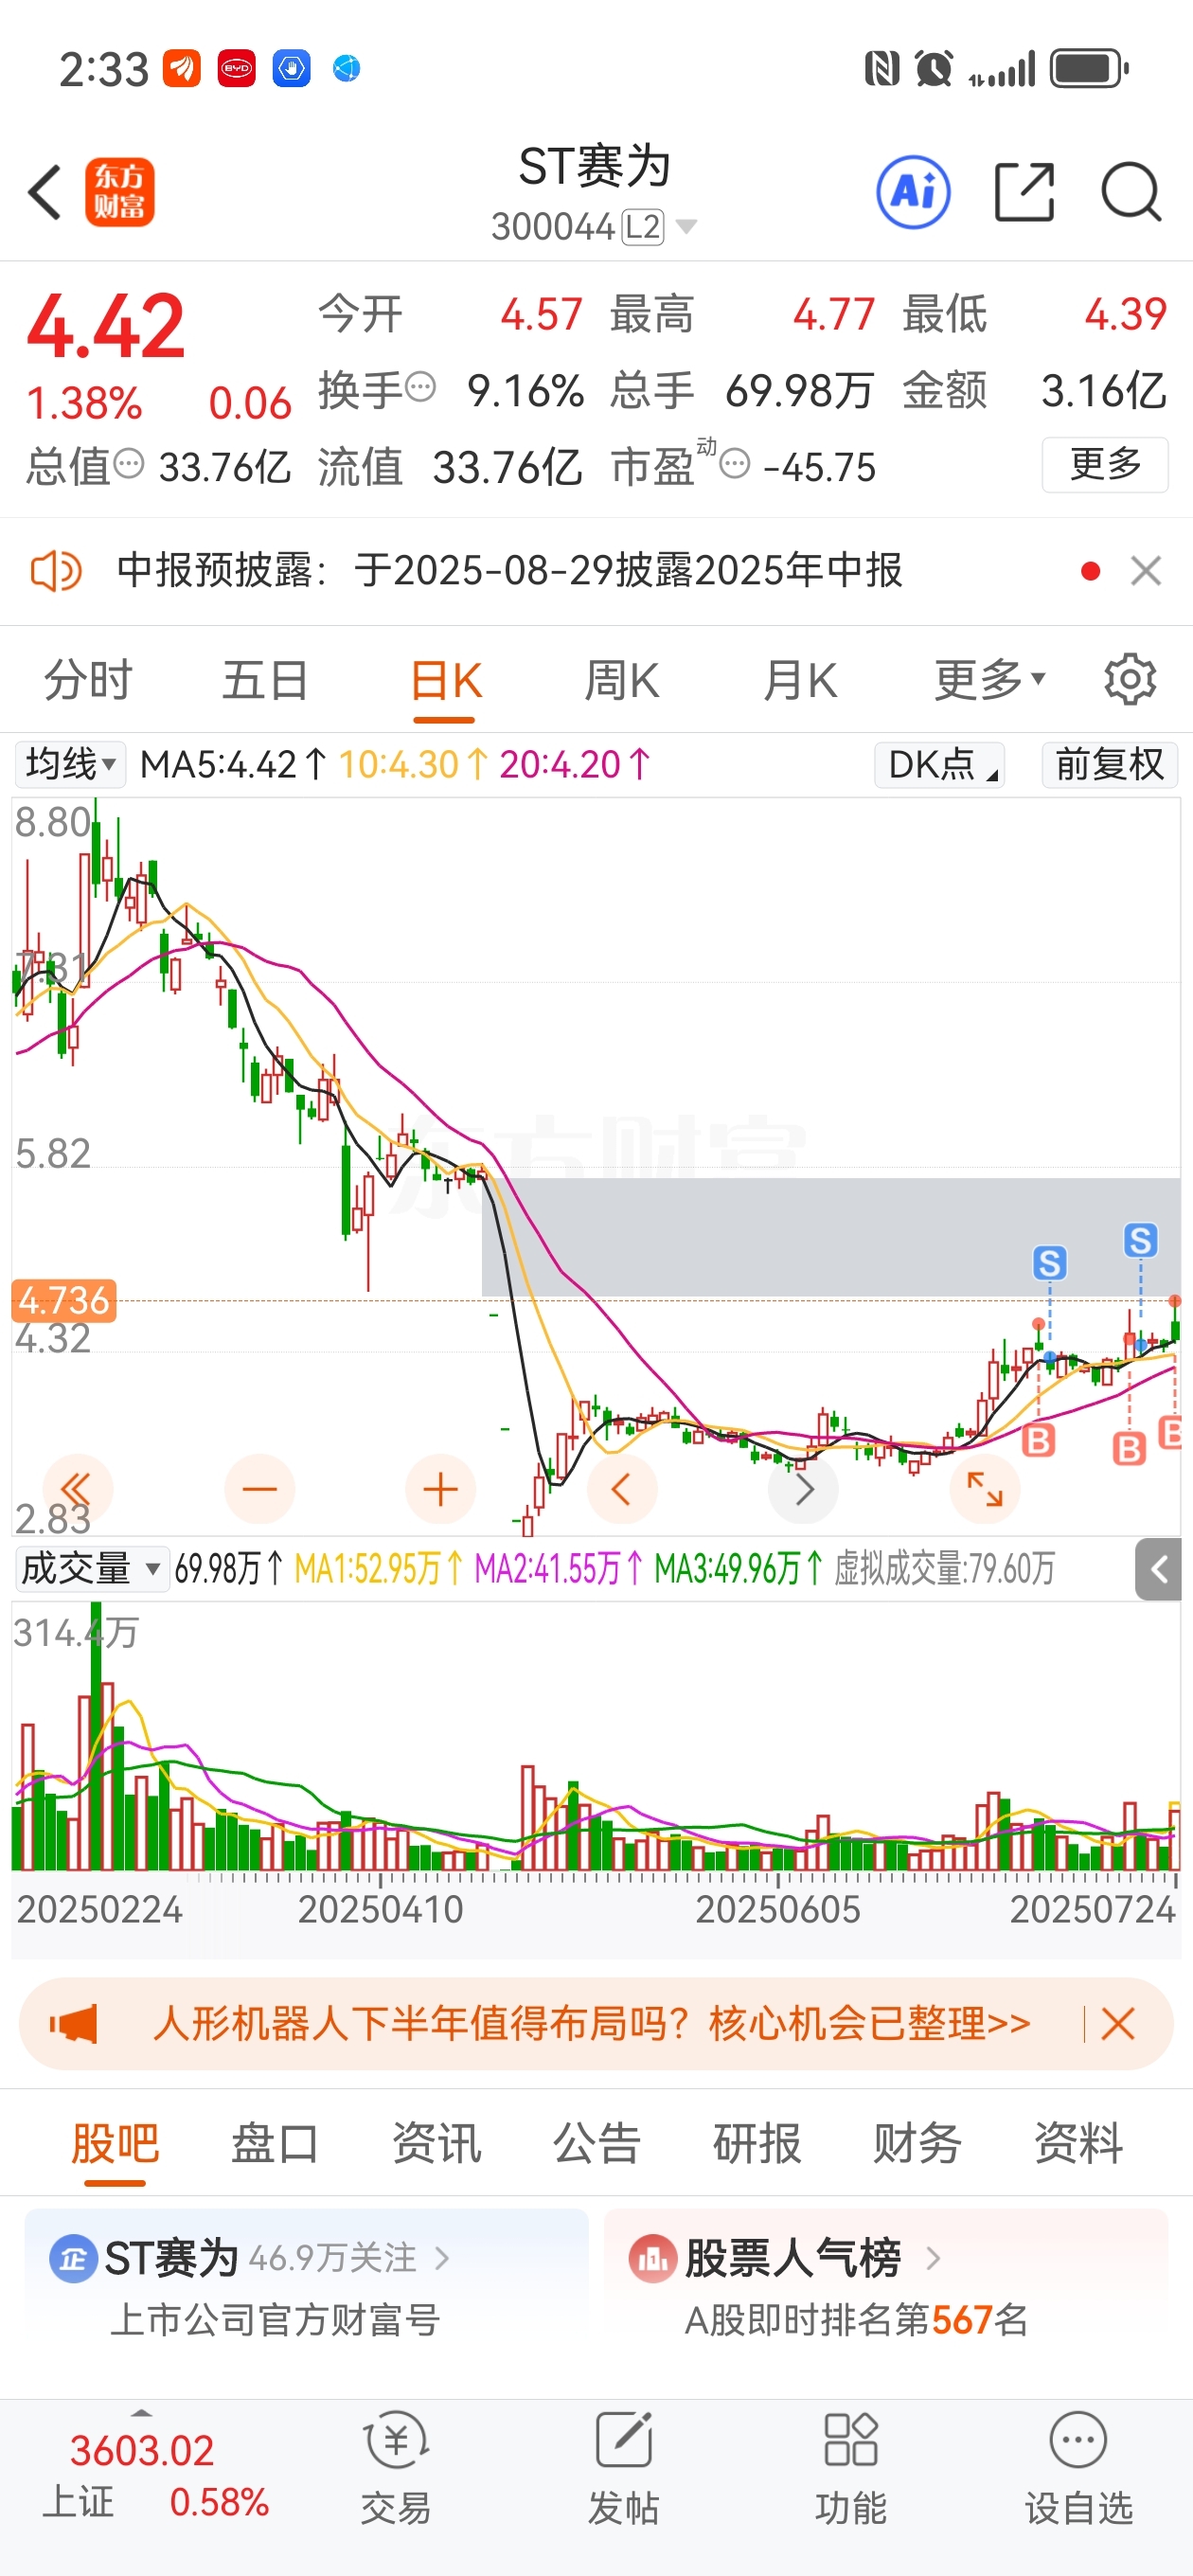Open the search magnifier
The width and height of the screenshot is (1193, 2576).
[1131, 191]
